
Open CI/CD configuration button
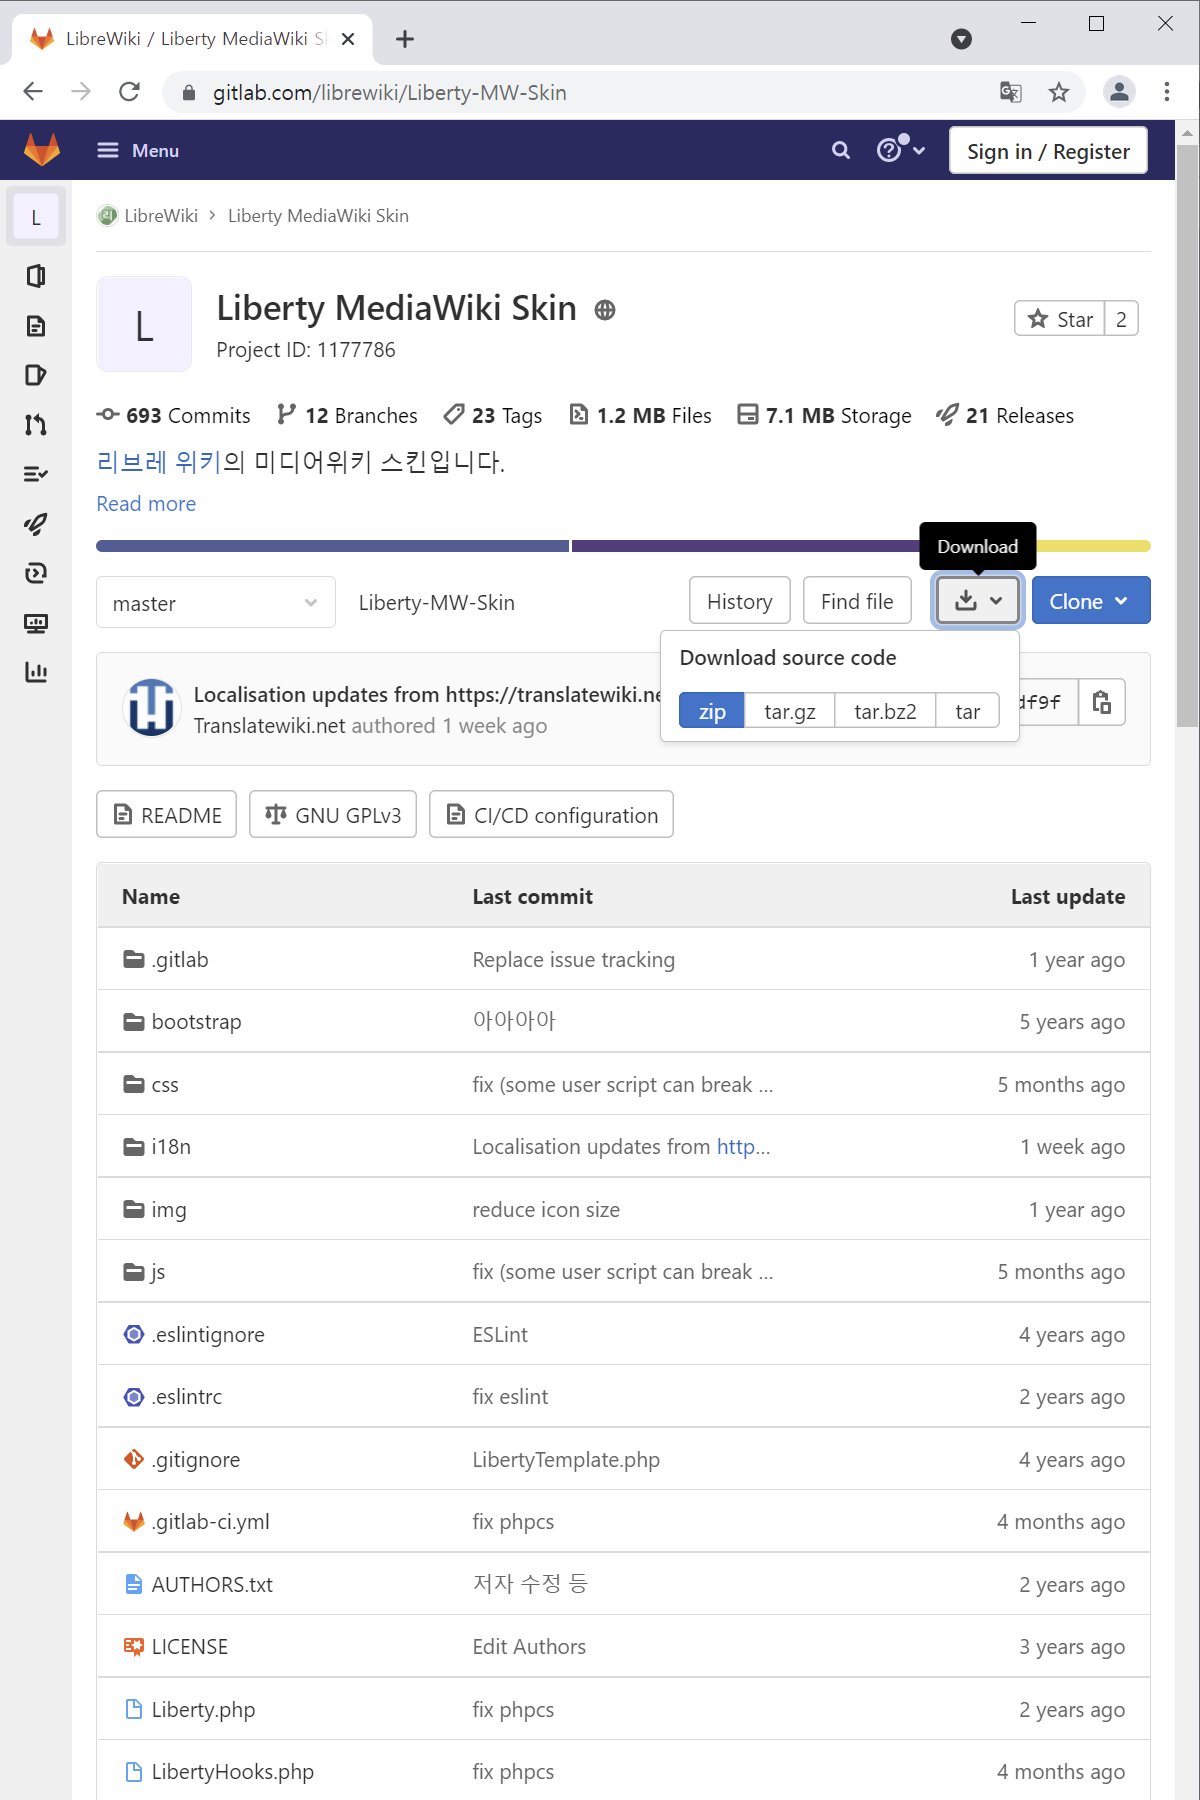551,815
